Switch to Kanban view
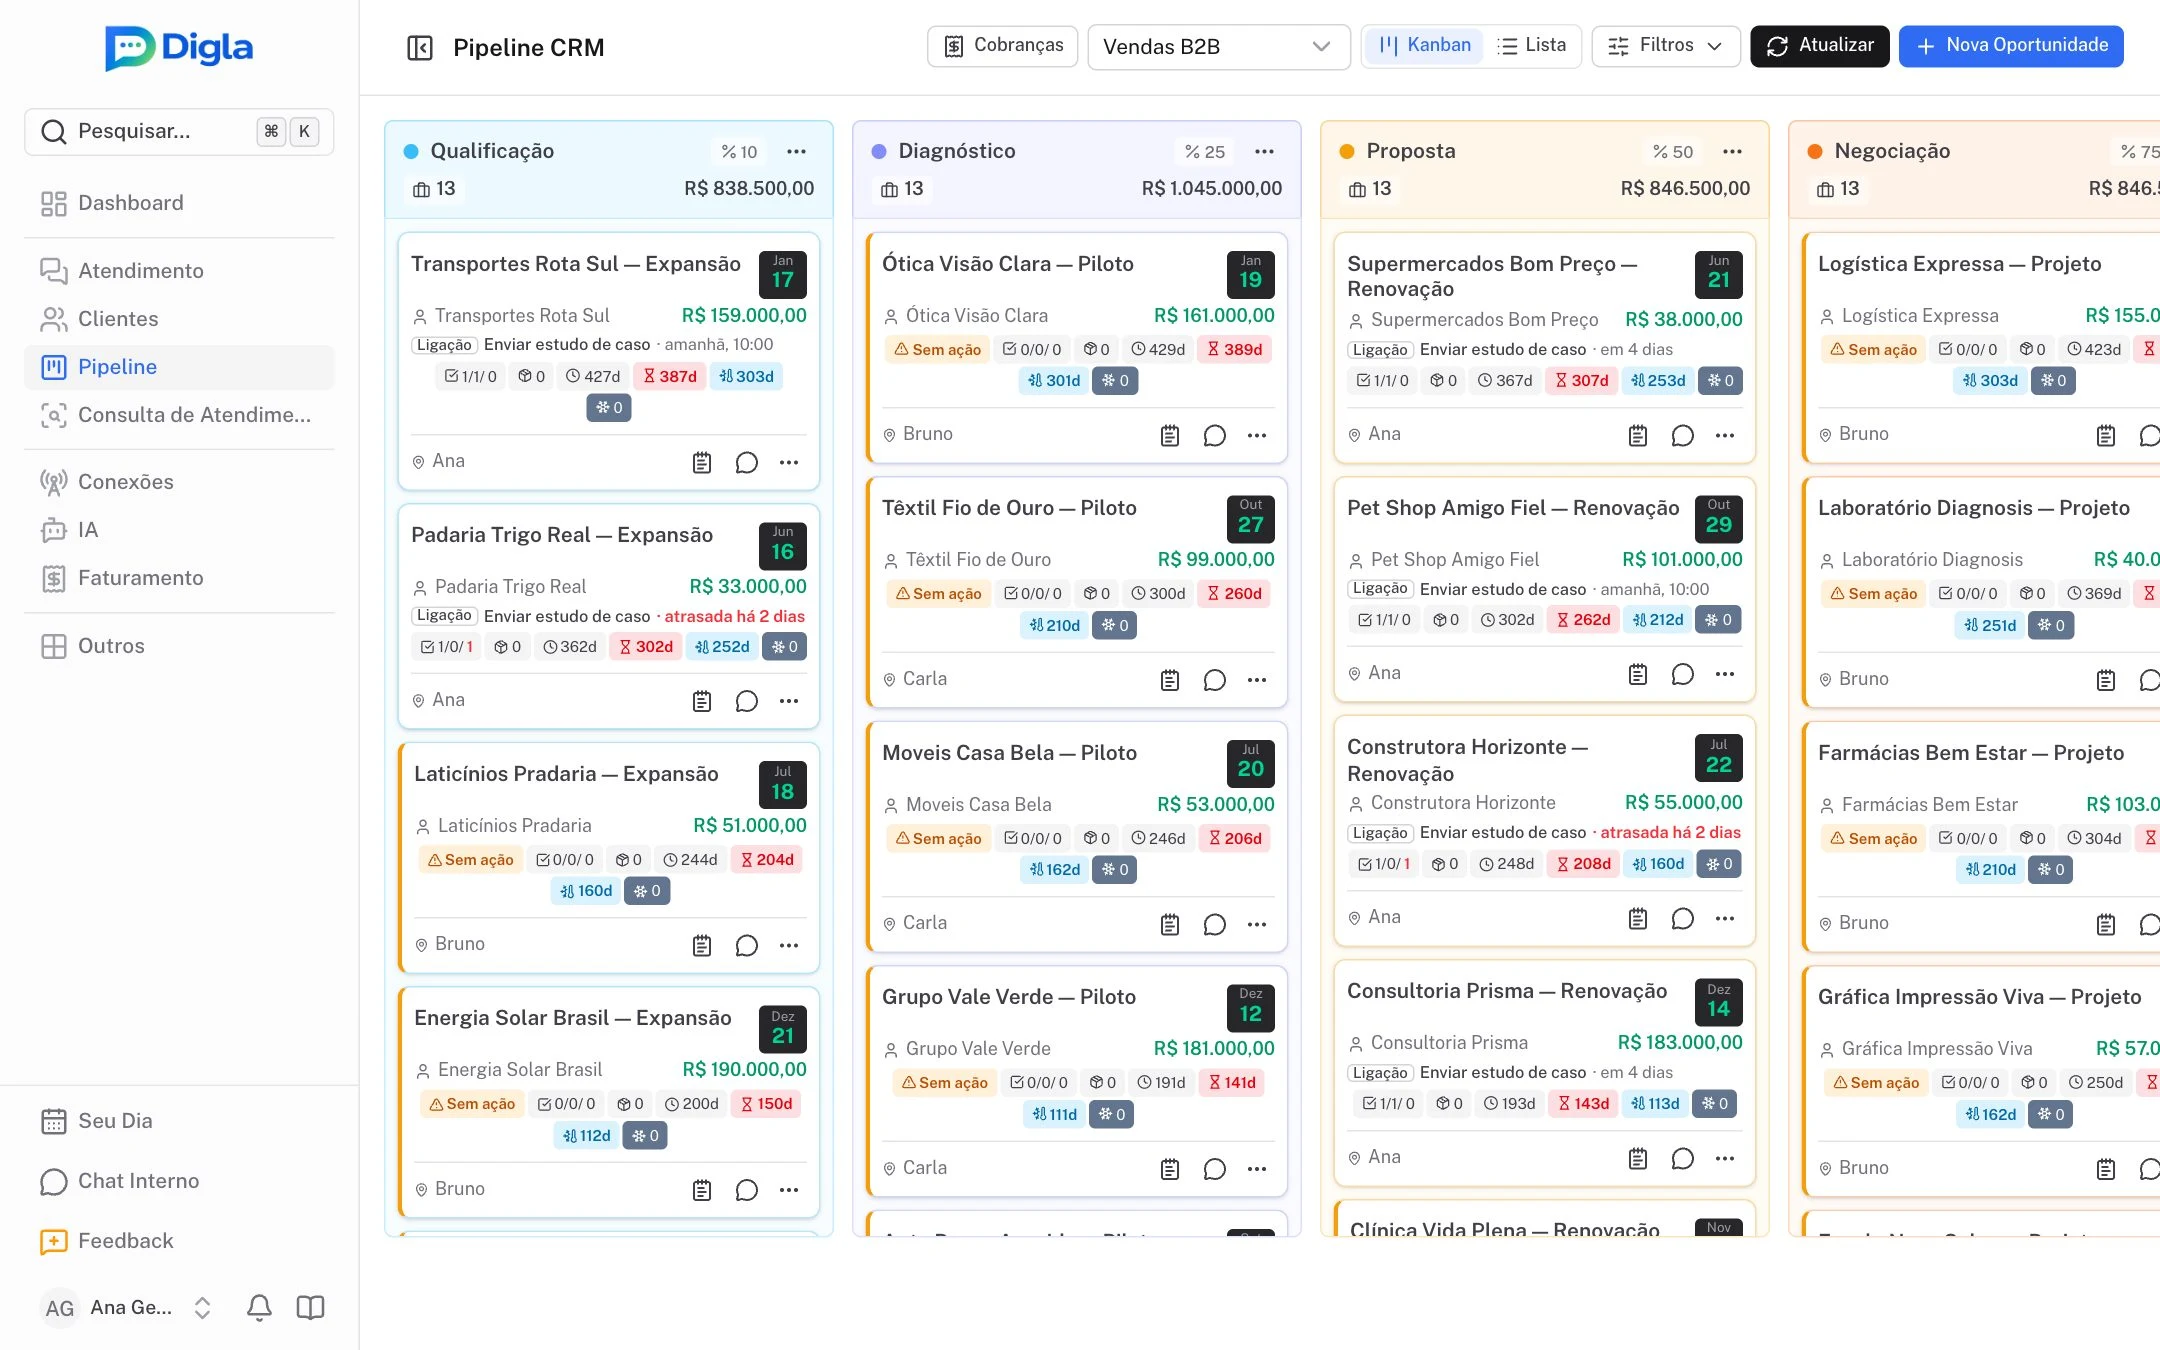The image size is (2160, 1350). tap(1424, 45)
